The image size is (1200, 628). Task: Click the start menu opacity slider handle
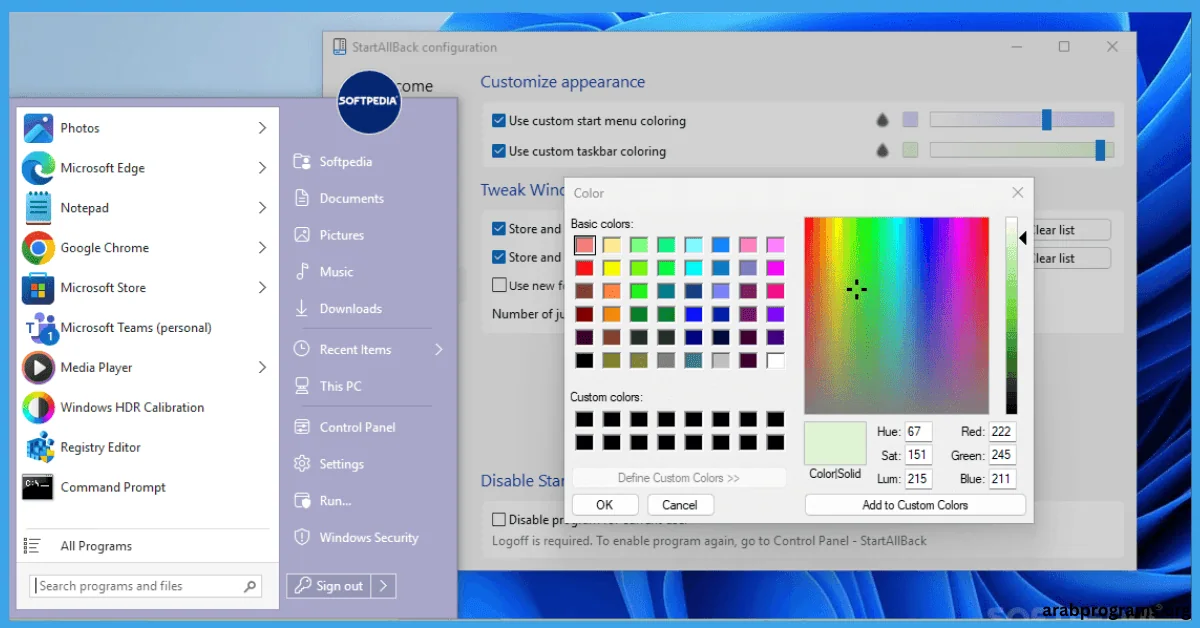pyautogui.click(x=1047, y=120)
